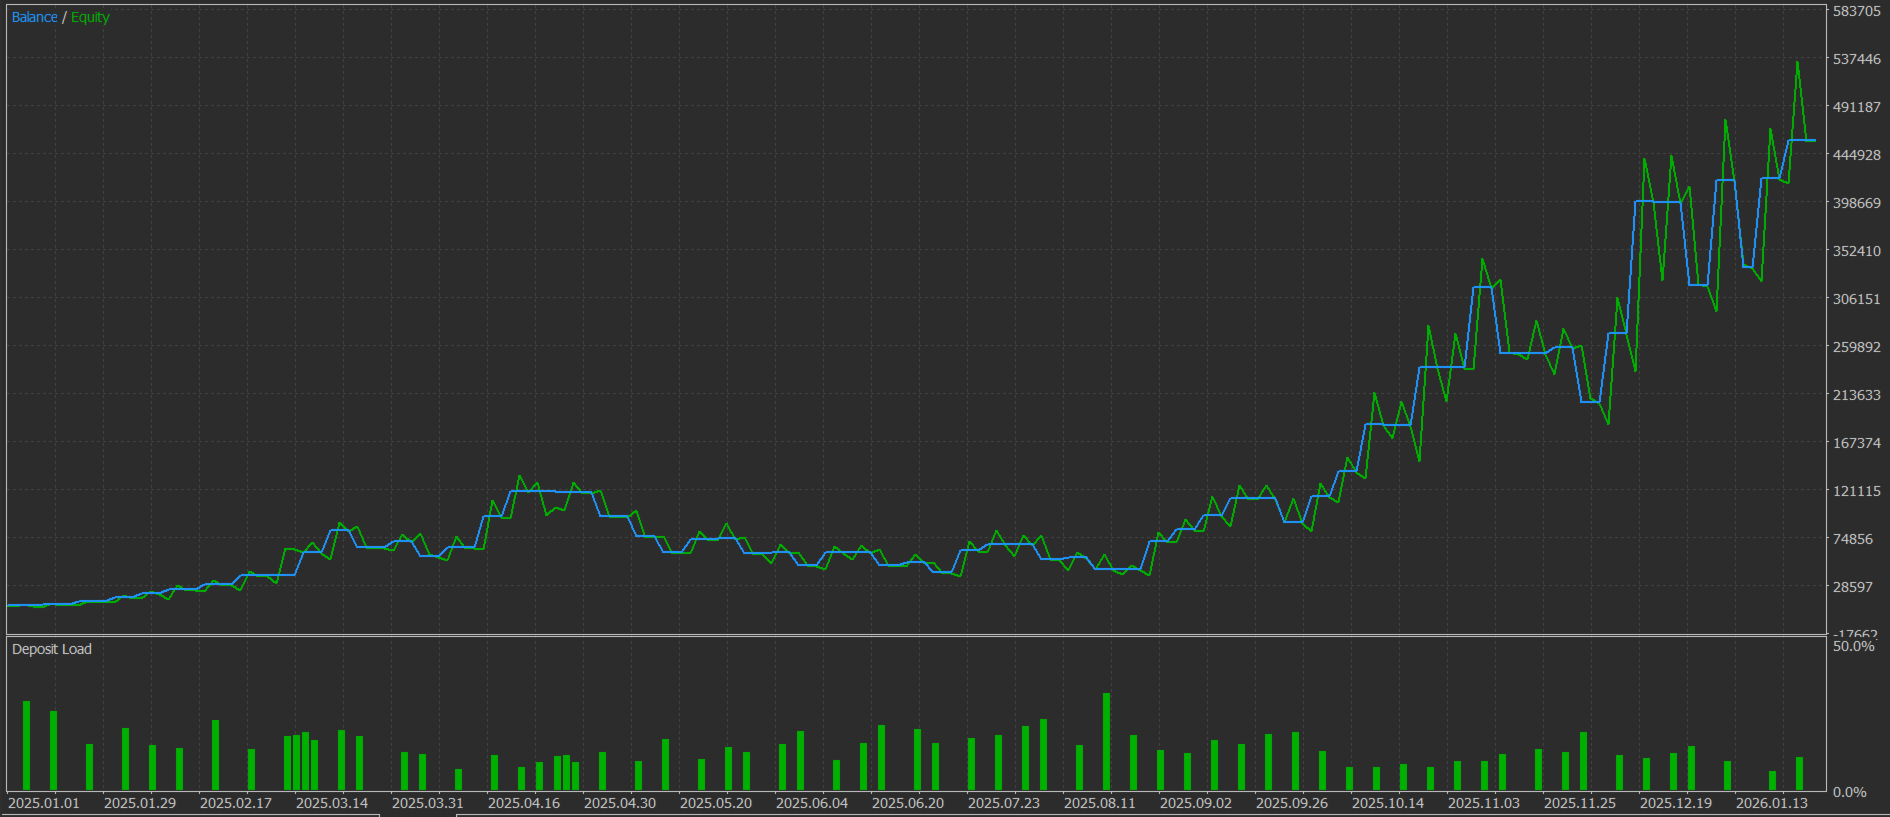Click the 537446 axis value
This screenshot has height=817, width=1890.
click(1856, 59)
